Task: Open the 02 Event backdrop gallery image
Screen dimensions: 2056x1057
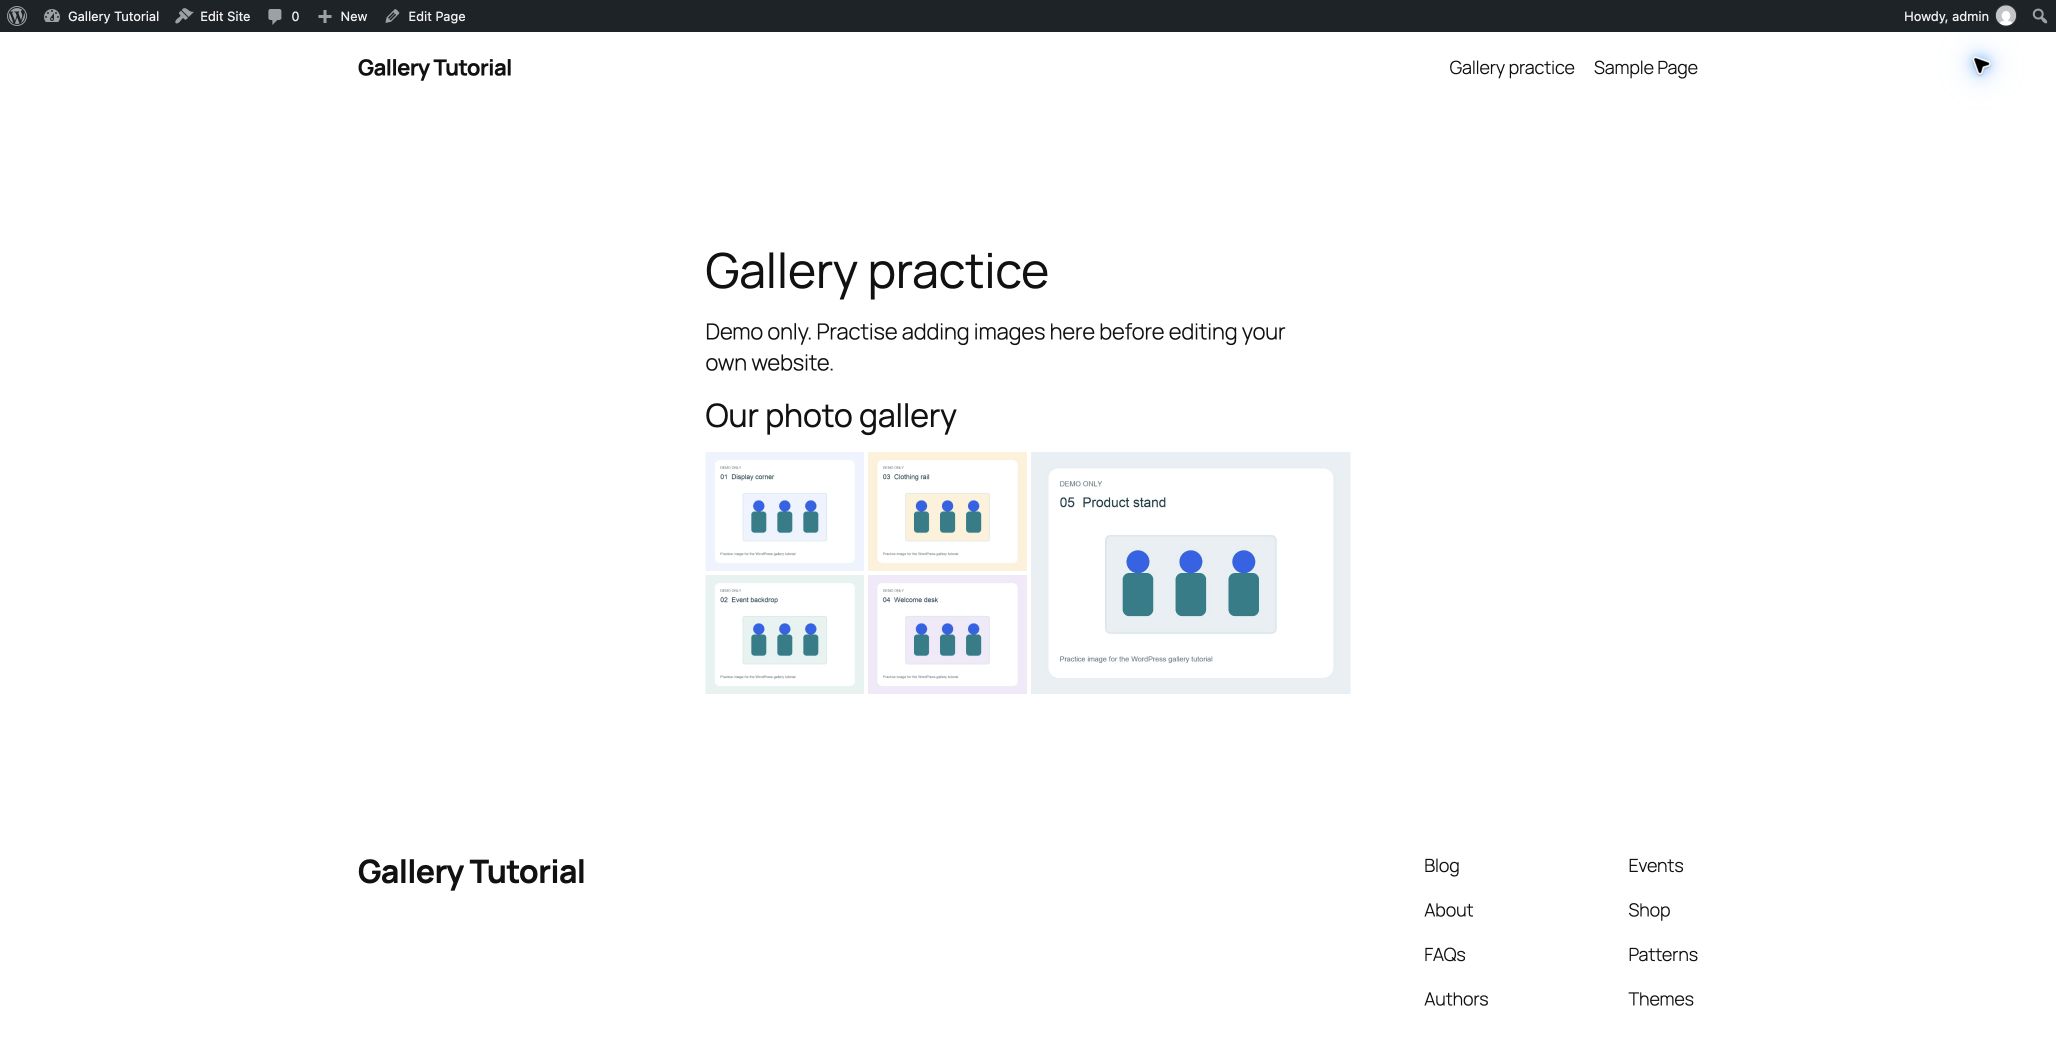Action: [x=784, y=634]
